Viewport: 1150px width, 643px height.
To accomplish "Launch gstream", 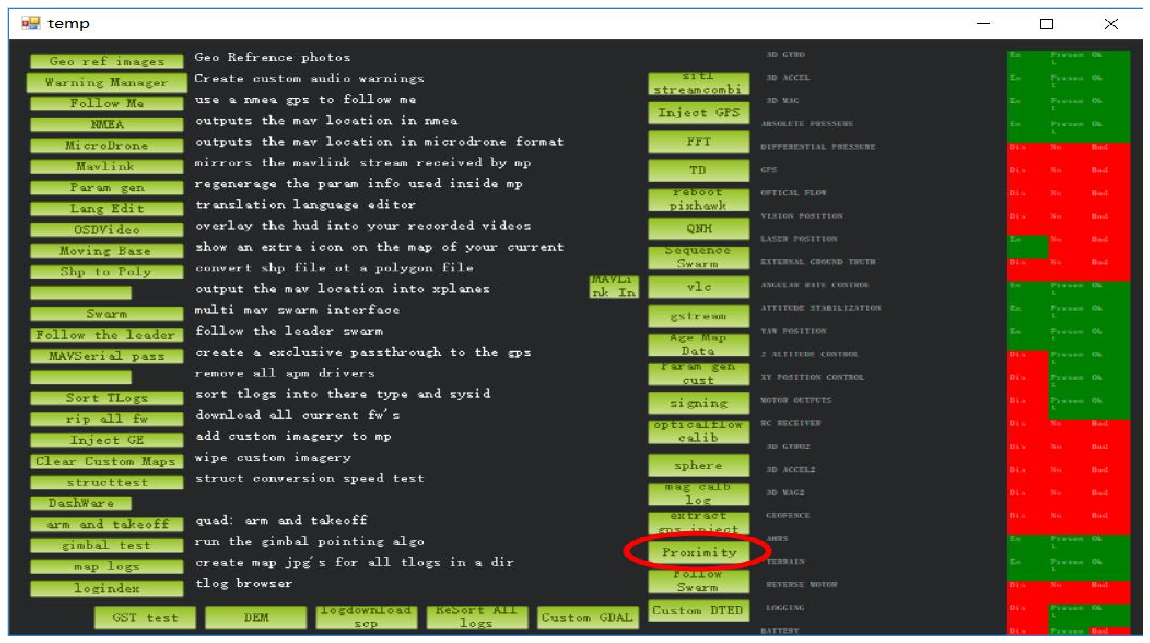I will tap(698, 315).
